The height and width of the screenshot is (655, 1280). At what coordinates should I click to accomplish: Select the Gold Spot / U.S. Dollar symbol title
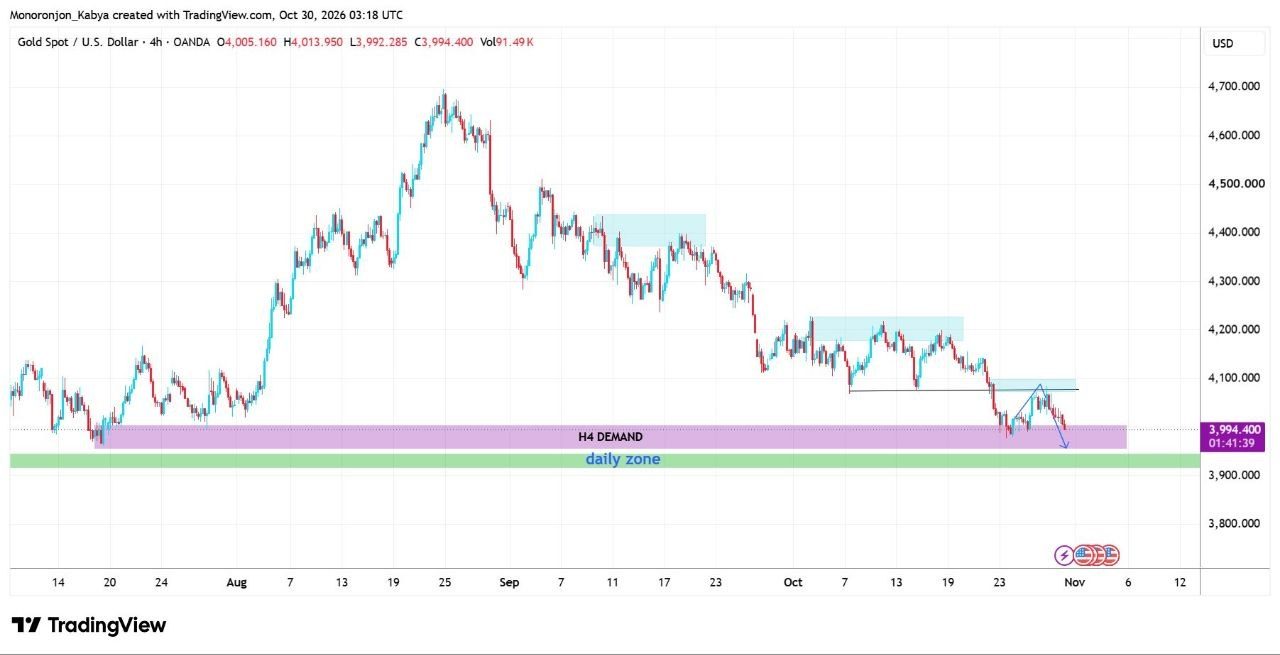pyautogui.click(x=78, y=42)
